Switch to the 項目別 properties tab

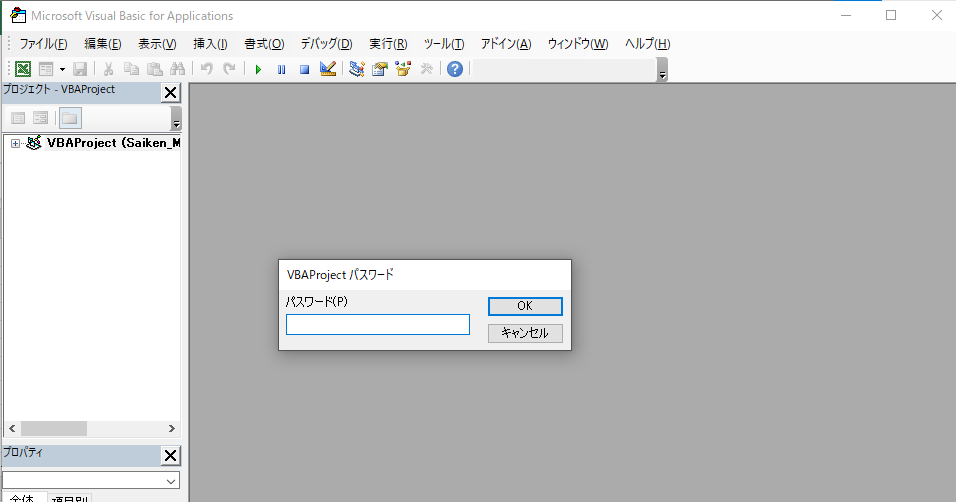tap(70, 499)
